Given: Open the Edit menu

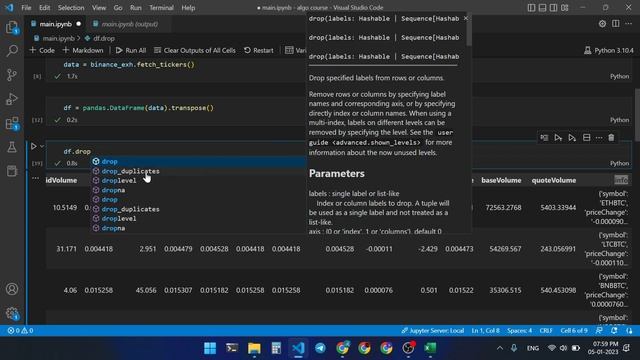Looking at the screenshot, I should 44,8.
